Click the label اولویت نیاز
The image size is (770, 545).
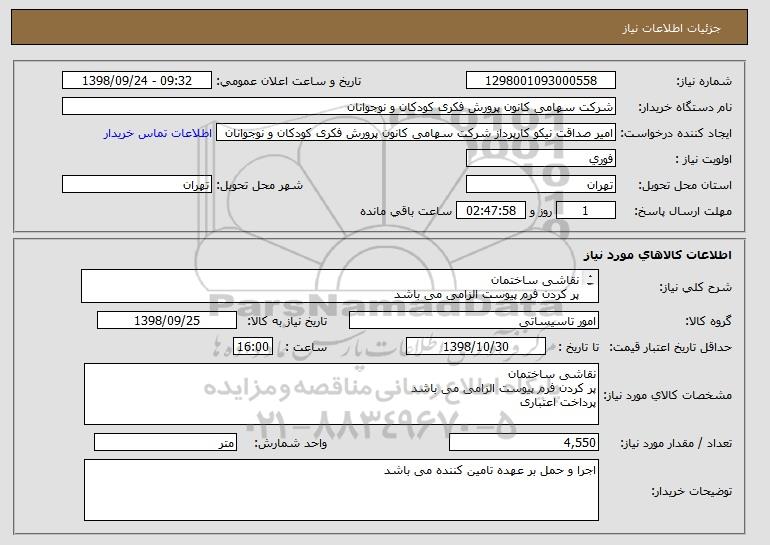click(x=703, y=160)
